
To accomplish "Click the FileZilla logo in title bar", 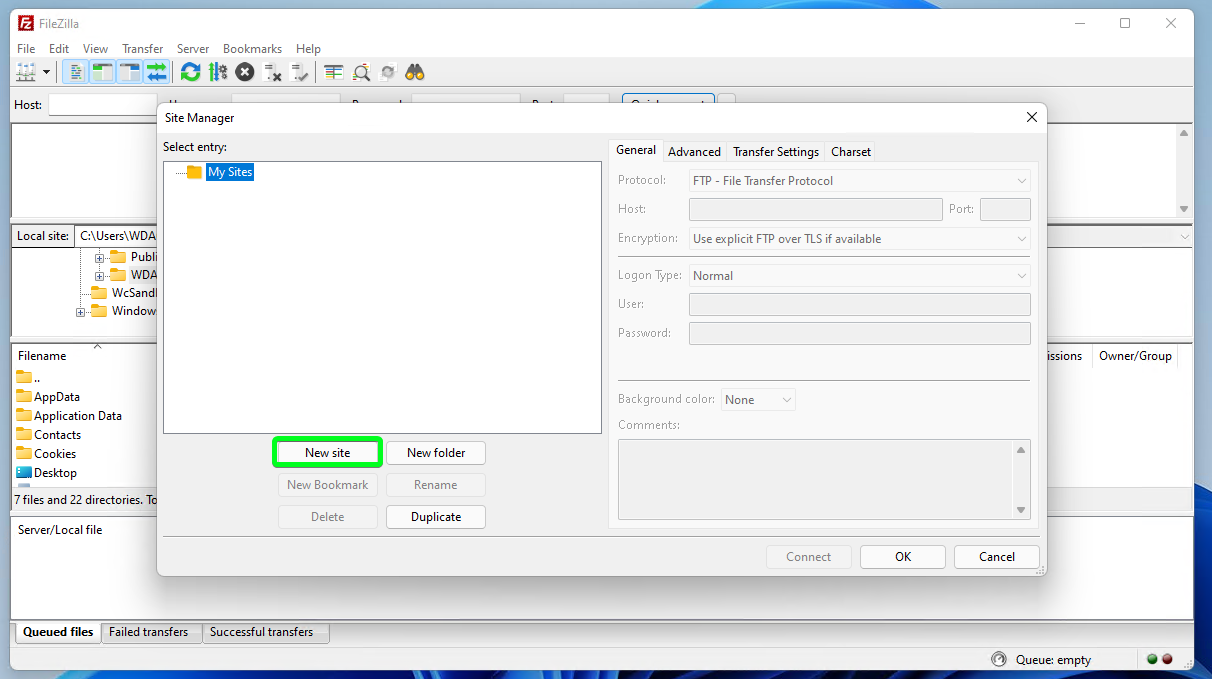I will tap(26, 23).
